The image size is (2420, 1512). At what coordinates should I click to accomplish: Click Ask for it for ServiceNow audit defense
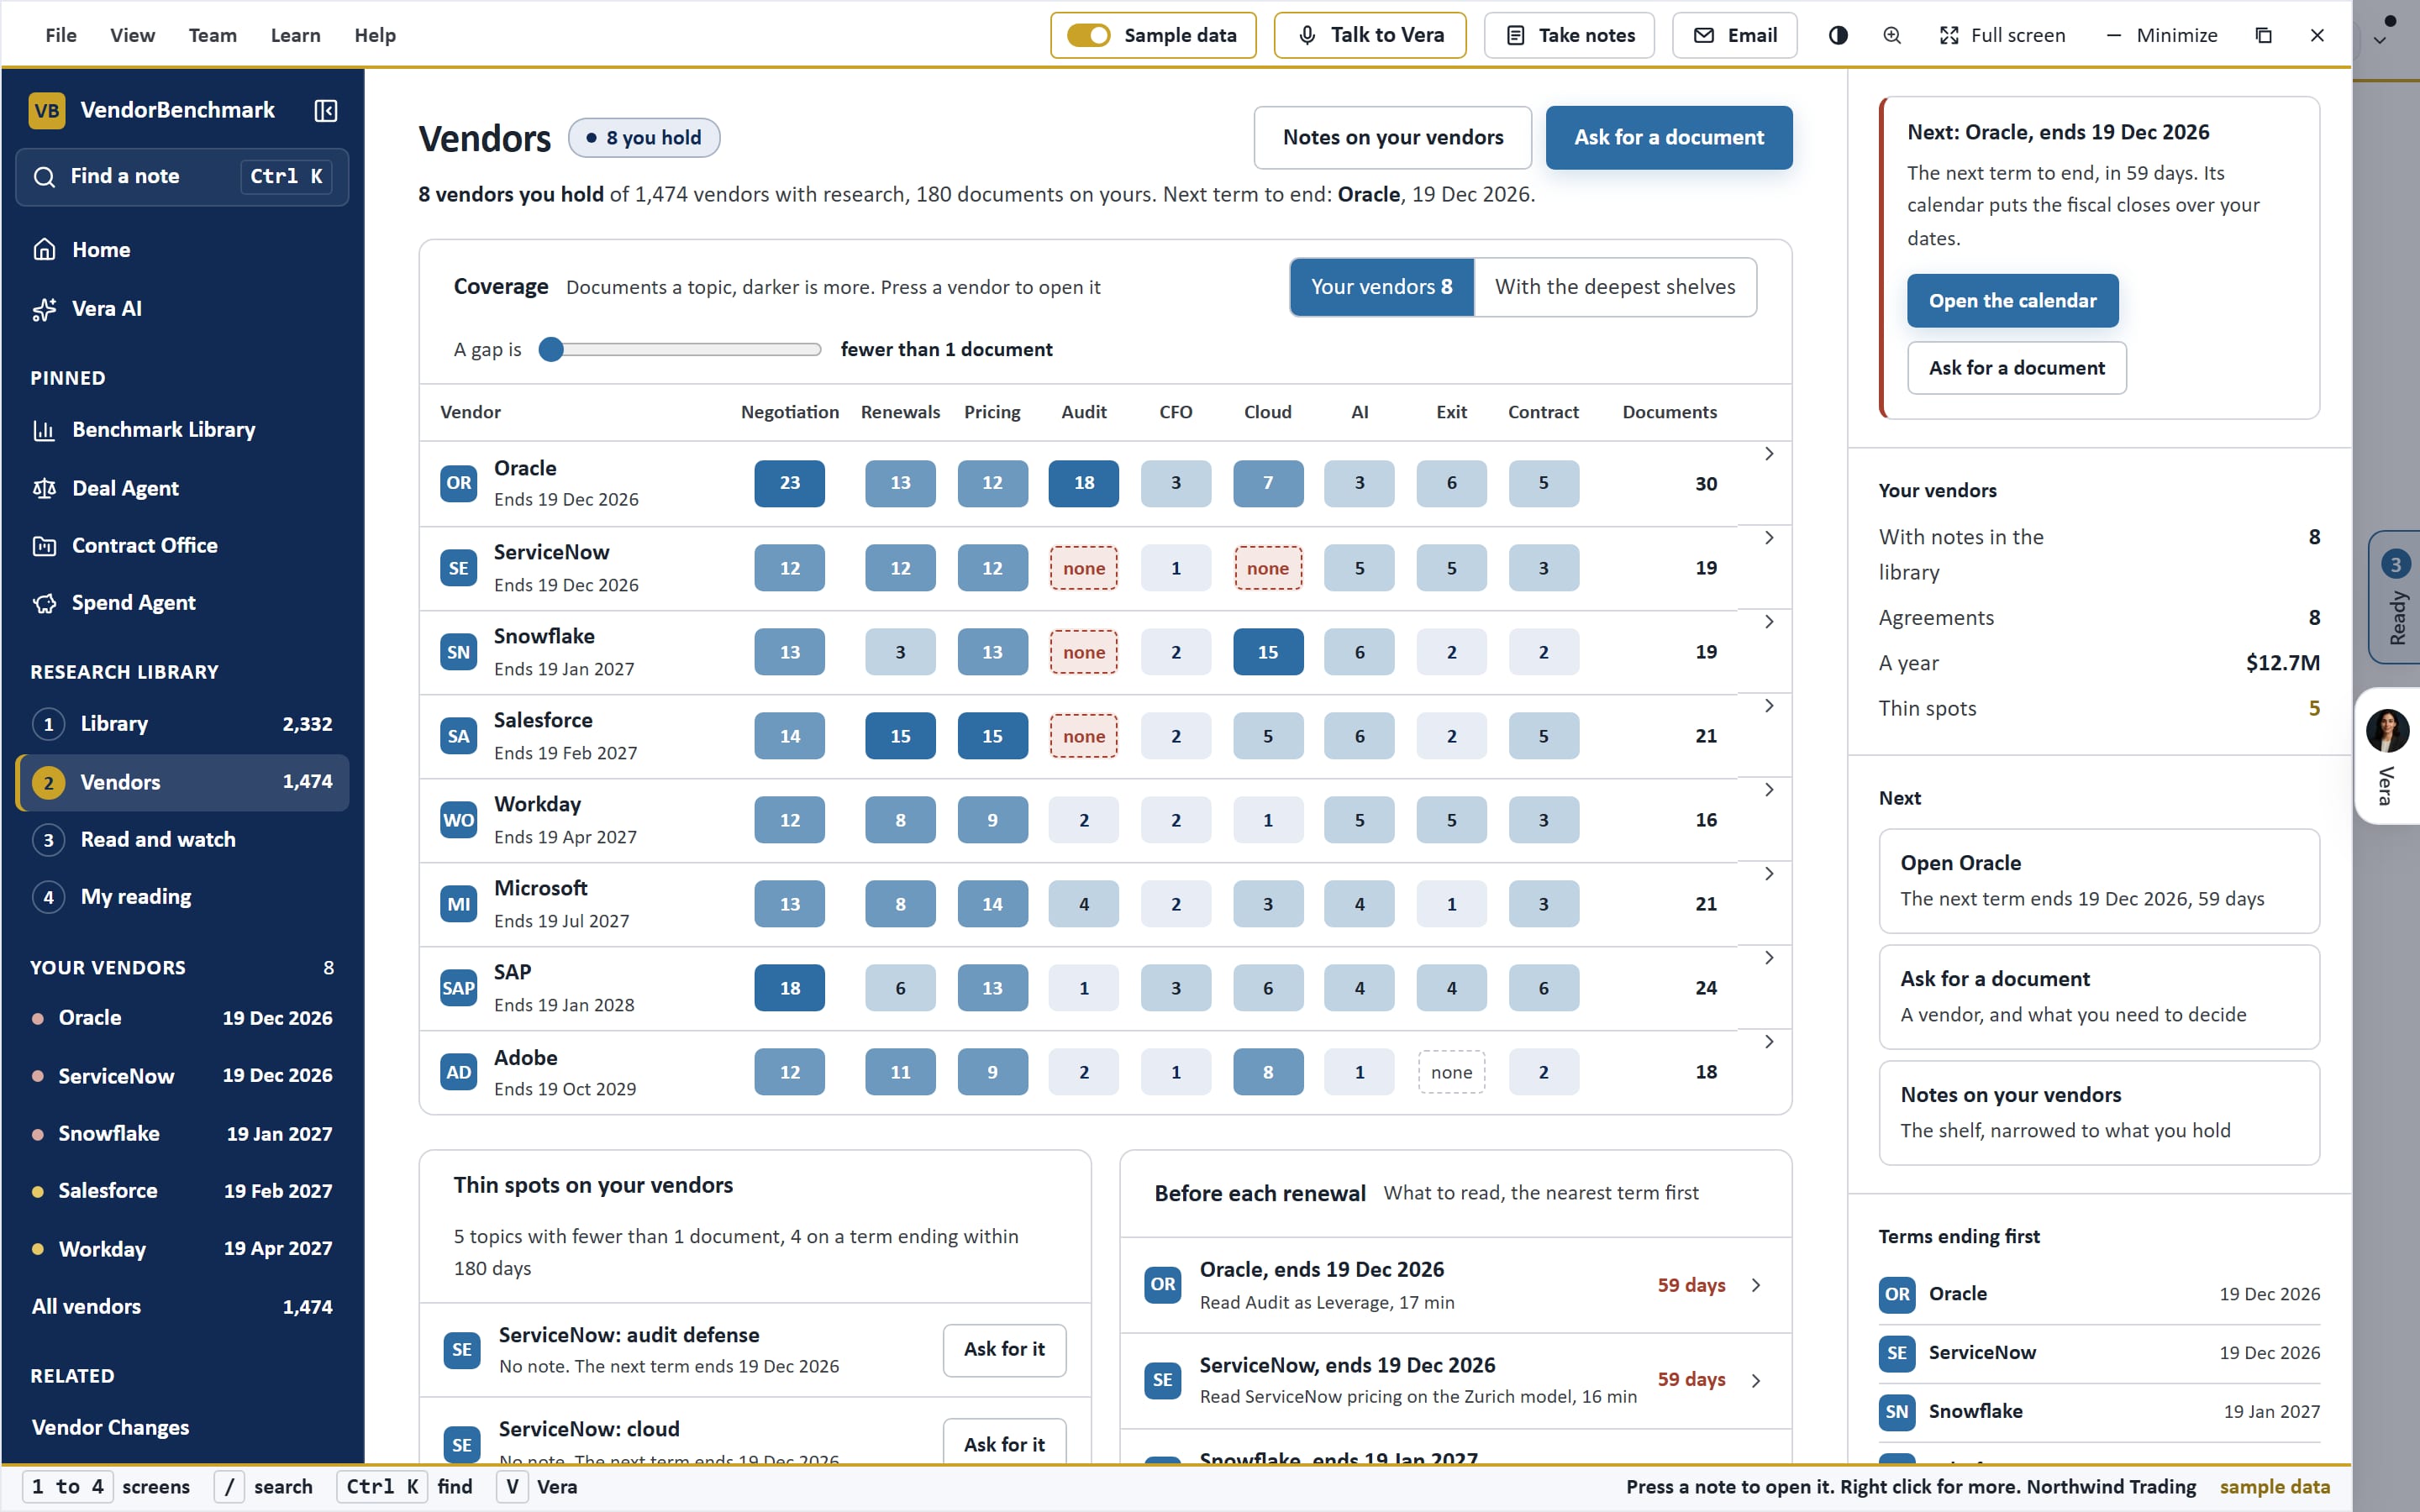[1004, 1350]
